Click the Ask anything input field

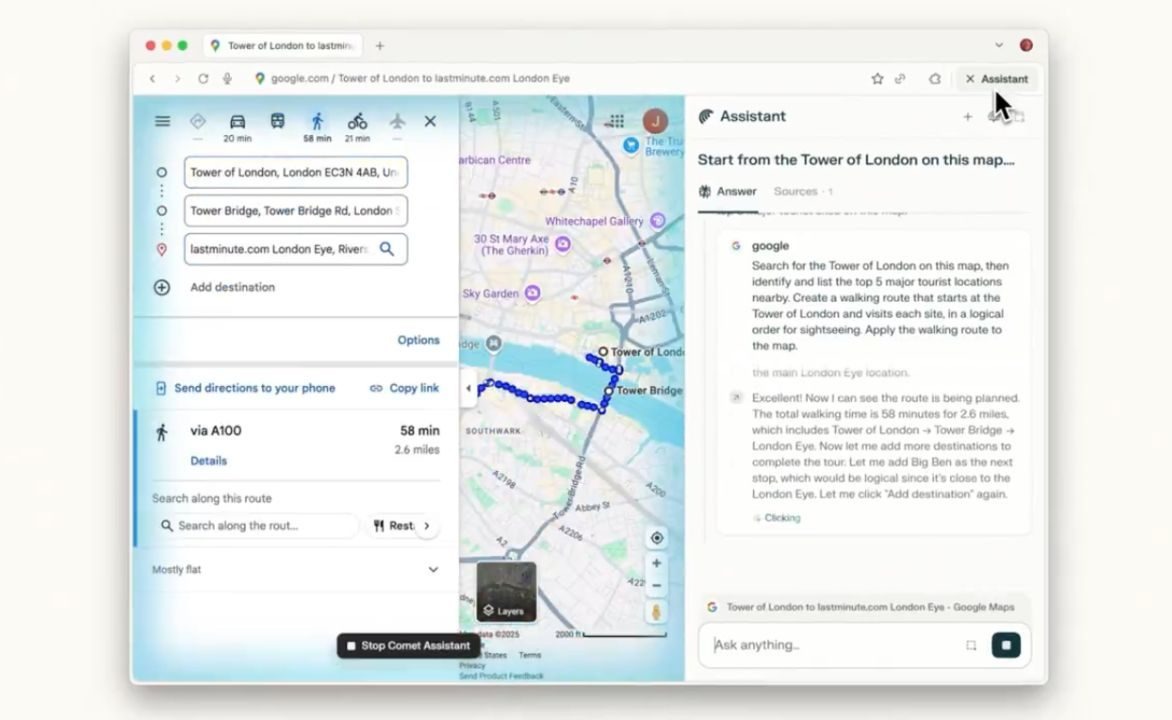point(835,645)
